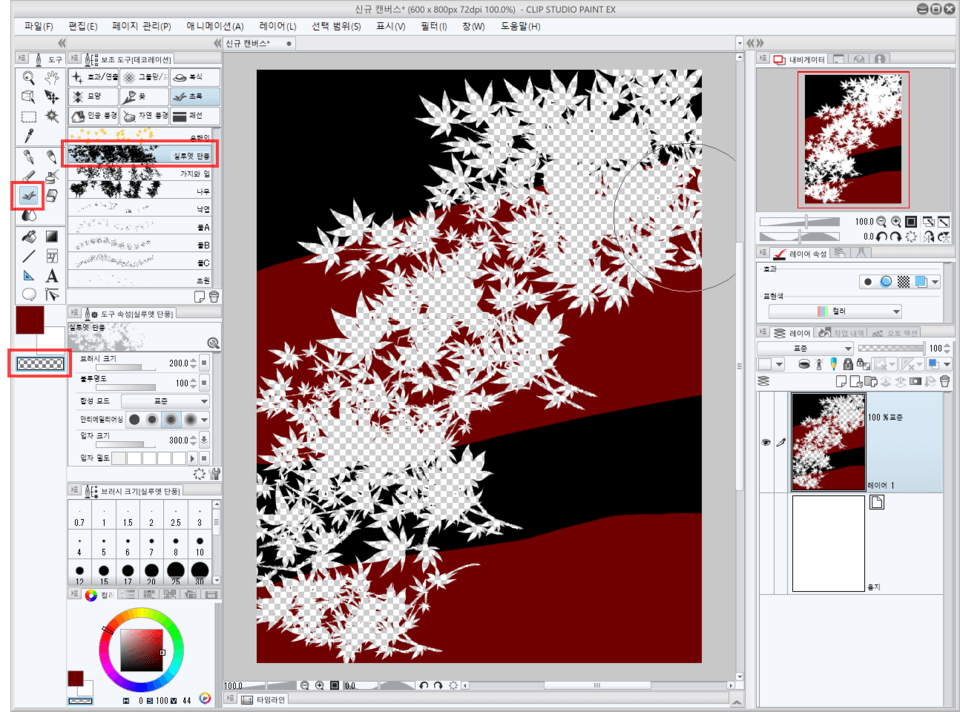The image size is (960, 712).
Task: Delete sub tool using trash icon
Action: (x=214, y=297)
